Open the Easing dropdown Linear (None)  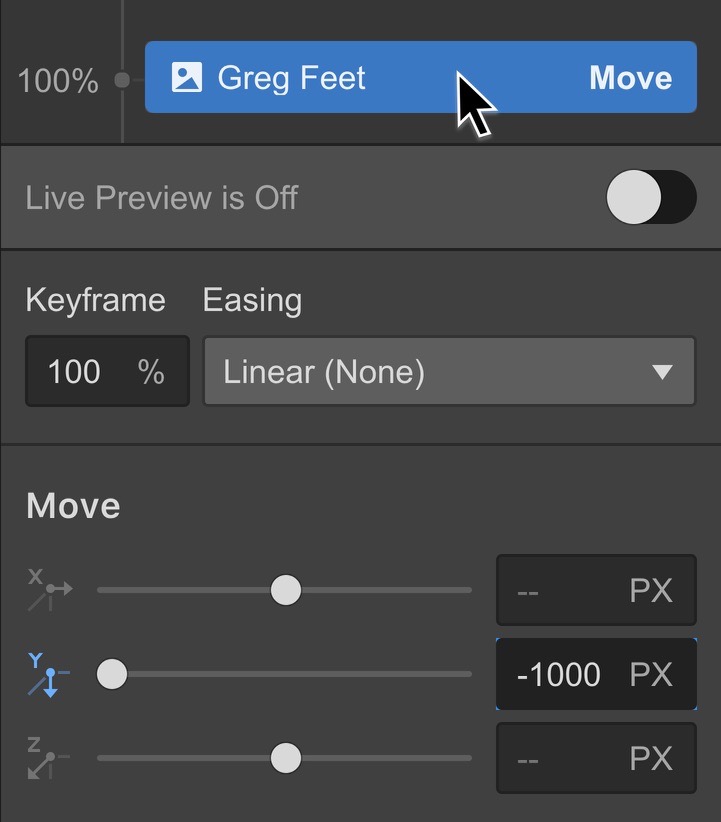click(449, 371)
